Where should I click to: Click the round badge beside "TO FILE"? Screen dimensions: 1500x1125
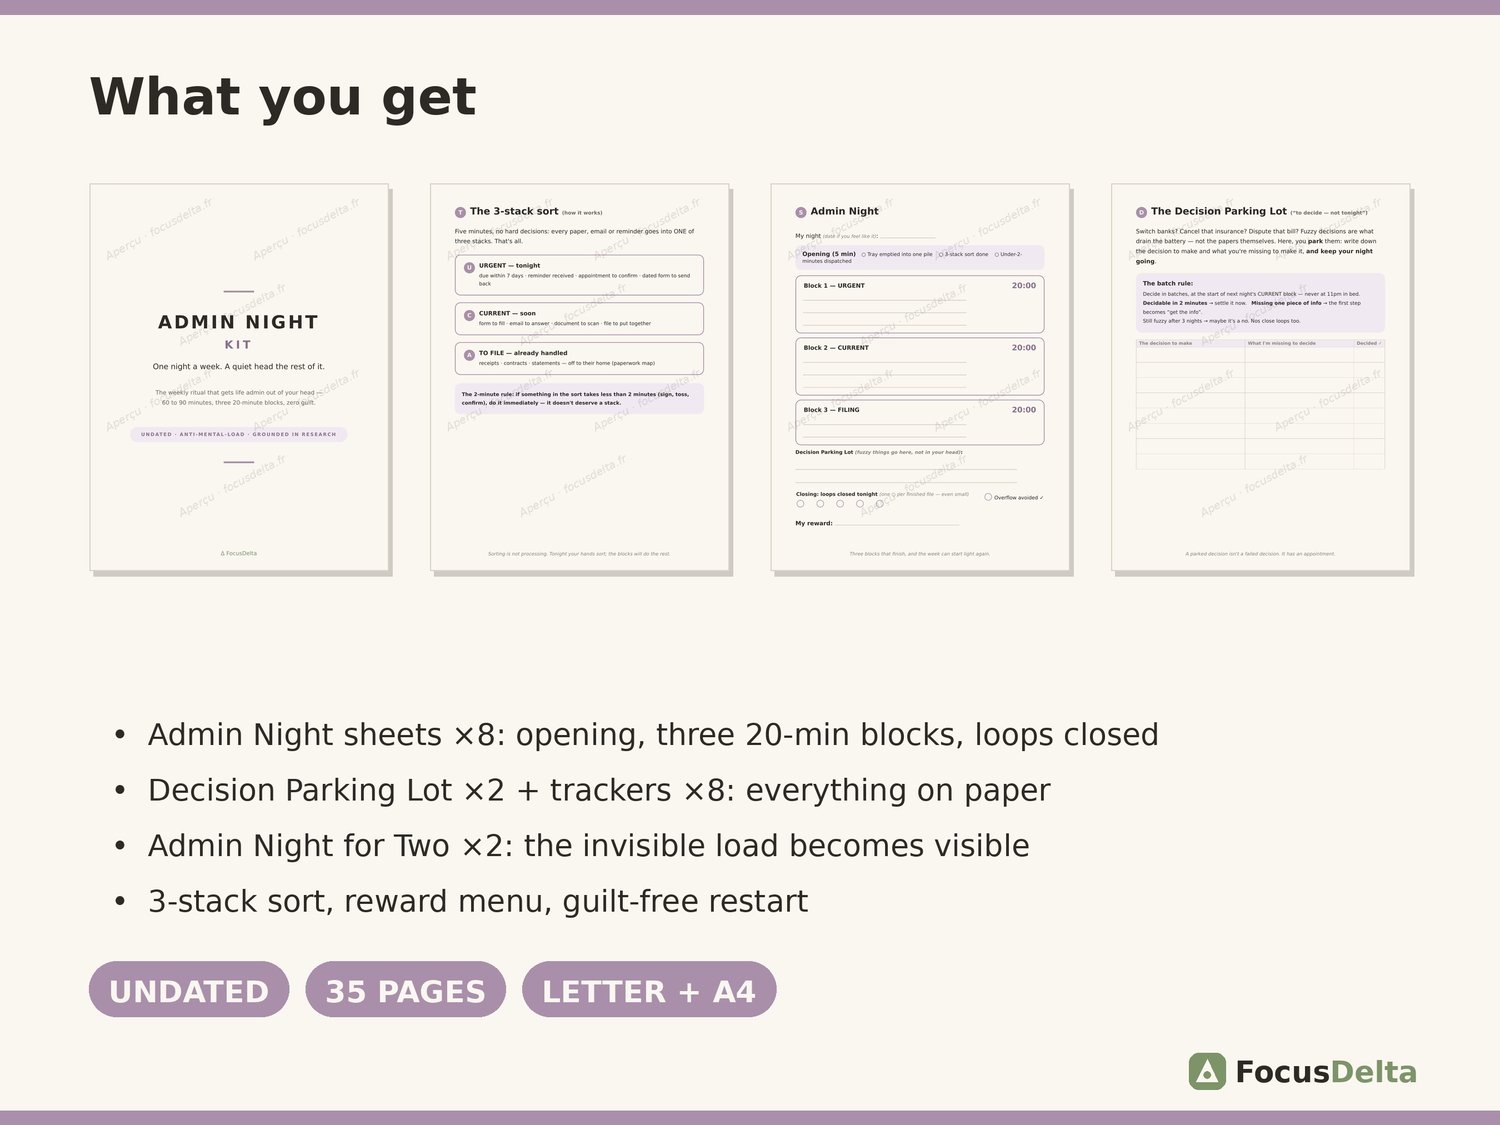[469, 355]
